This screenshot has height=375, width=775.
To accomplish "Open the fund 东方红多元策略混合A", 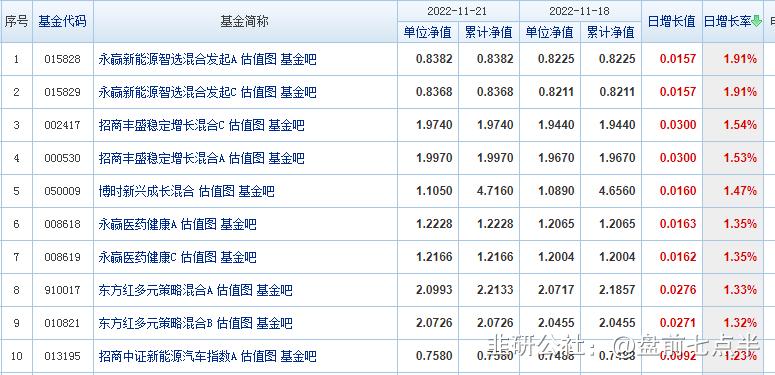I will [x=156, y=290].
